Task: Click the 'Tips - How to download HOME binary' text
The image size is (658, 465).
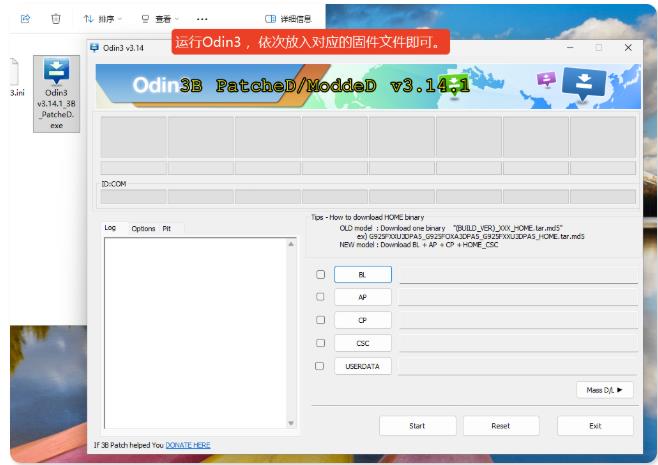Action: point(368,217)
